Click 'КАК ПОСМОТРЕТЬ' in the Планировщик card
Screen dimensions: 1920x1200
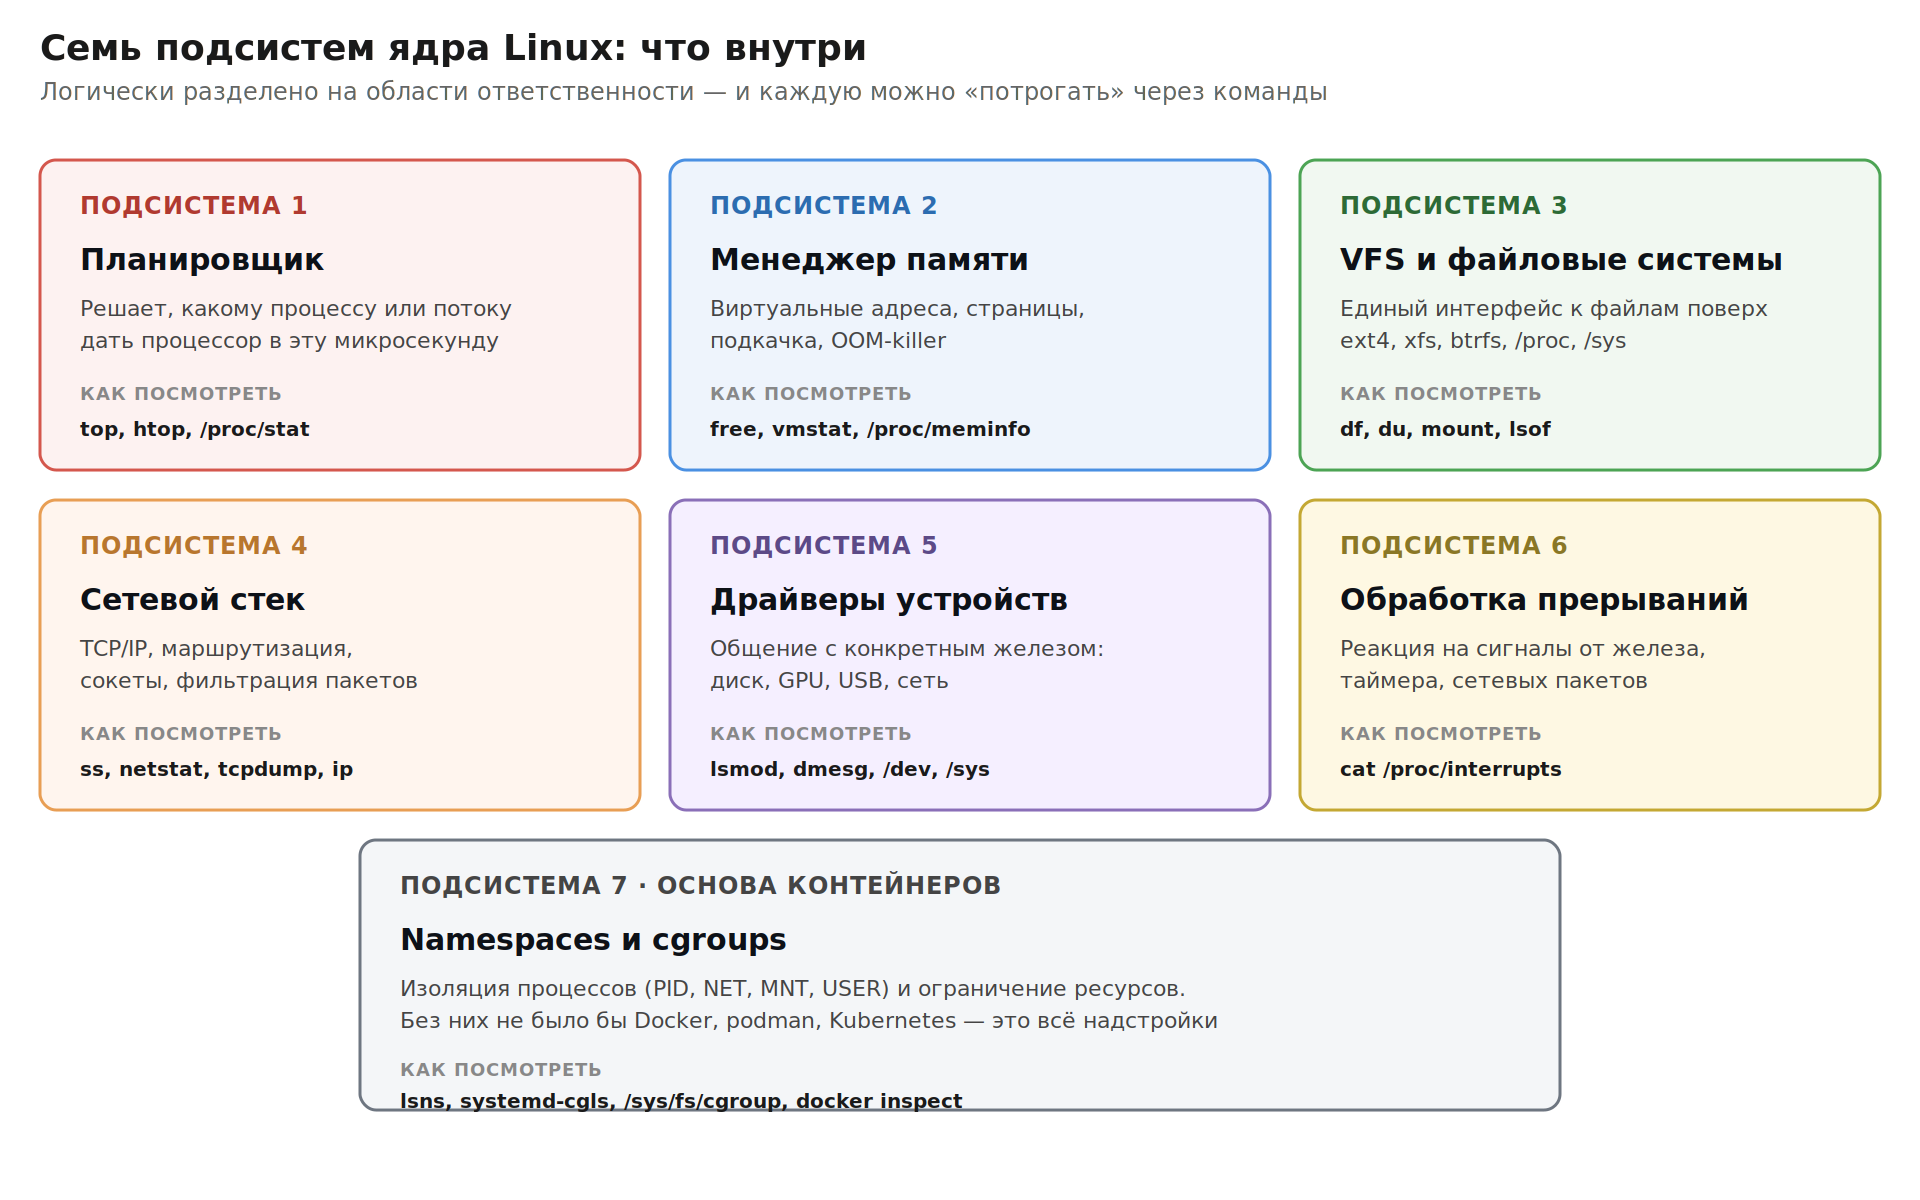(180, 394)
